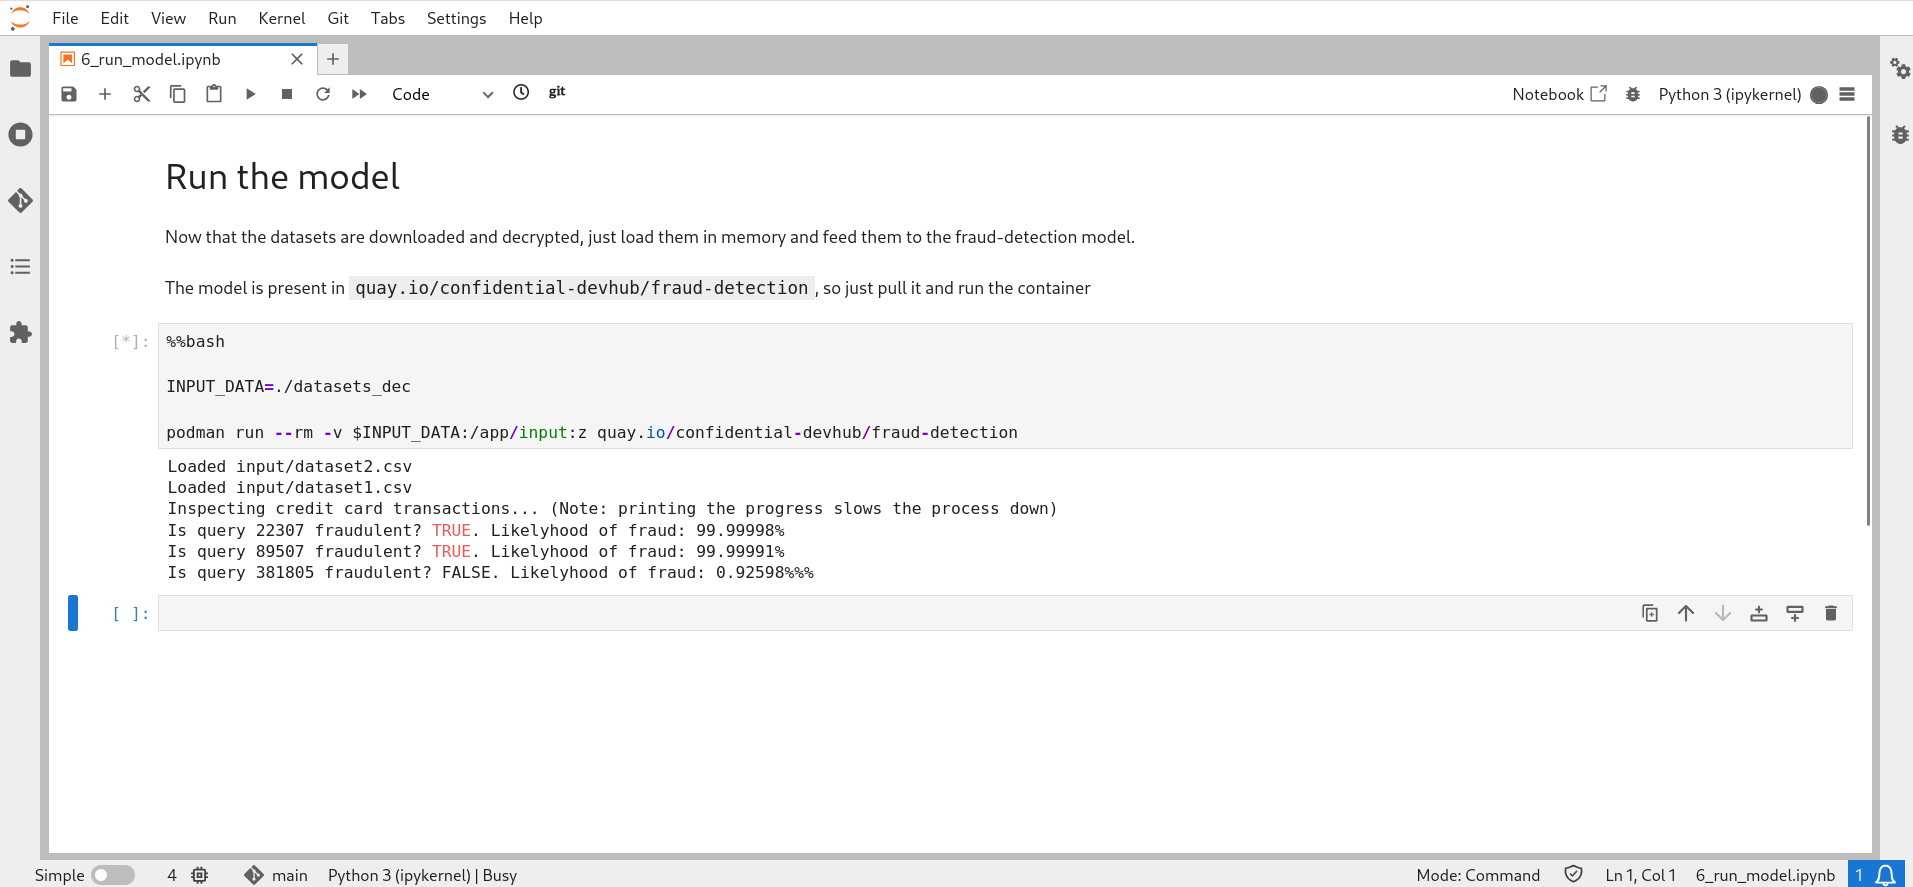The width and height of the screenshot is (1913, 887).
Task: Run the selected cell with play button
Action: click(250, 94)
